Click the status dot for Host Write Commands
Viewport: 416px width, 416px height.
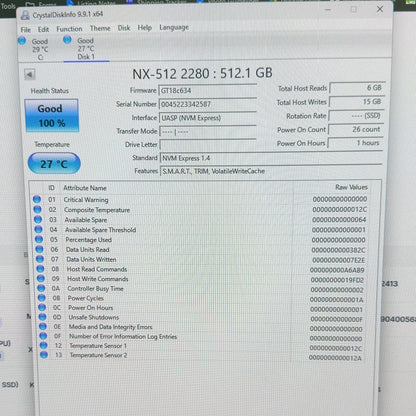[41, 278]
